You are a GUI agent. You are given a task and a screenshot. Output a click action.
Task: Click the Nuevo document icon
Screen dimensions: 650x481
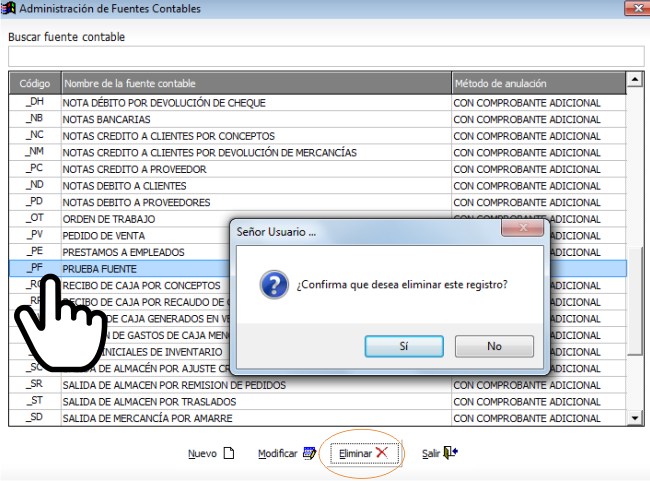click(229, 453)
